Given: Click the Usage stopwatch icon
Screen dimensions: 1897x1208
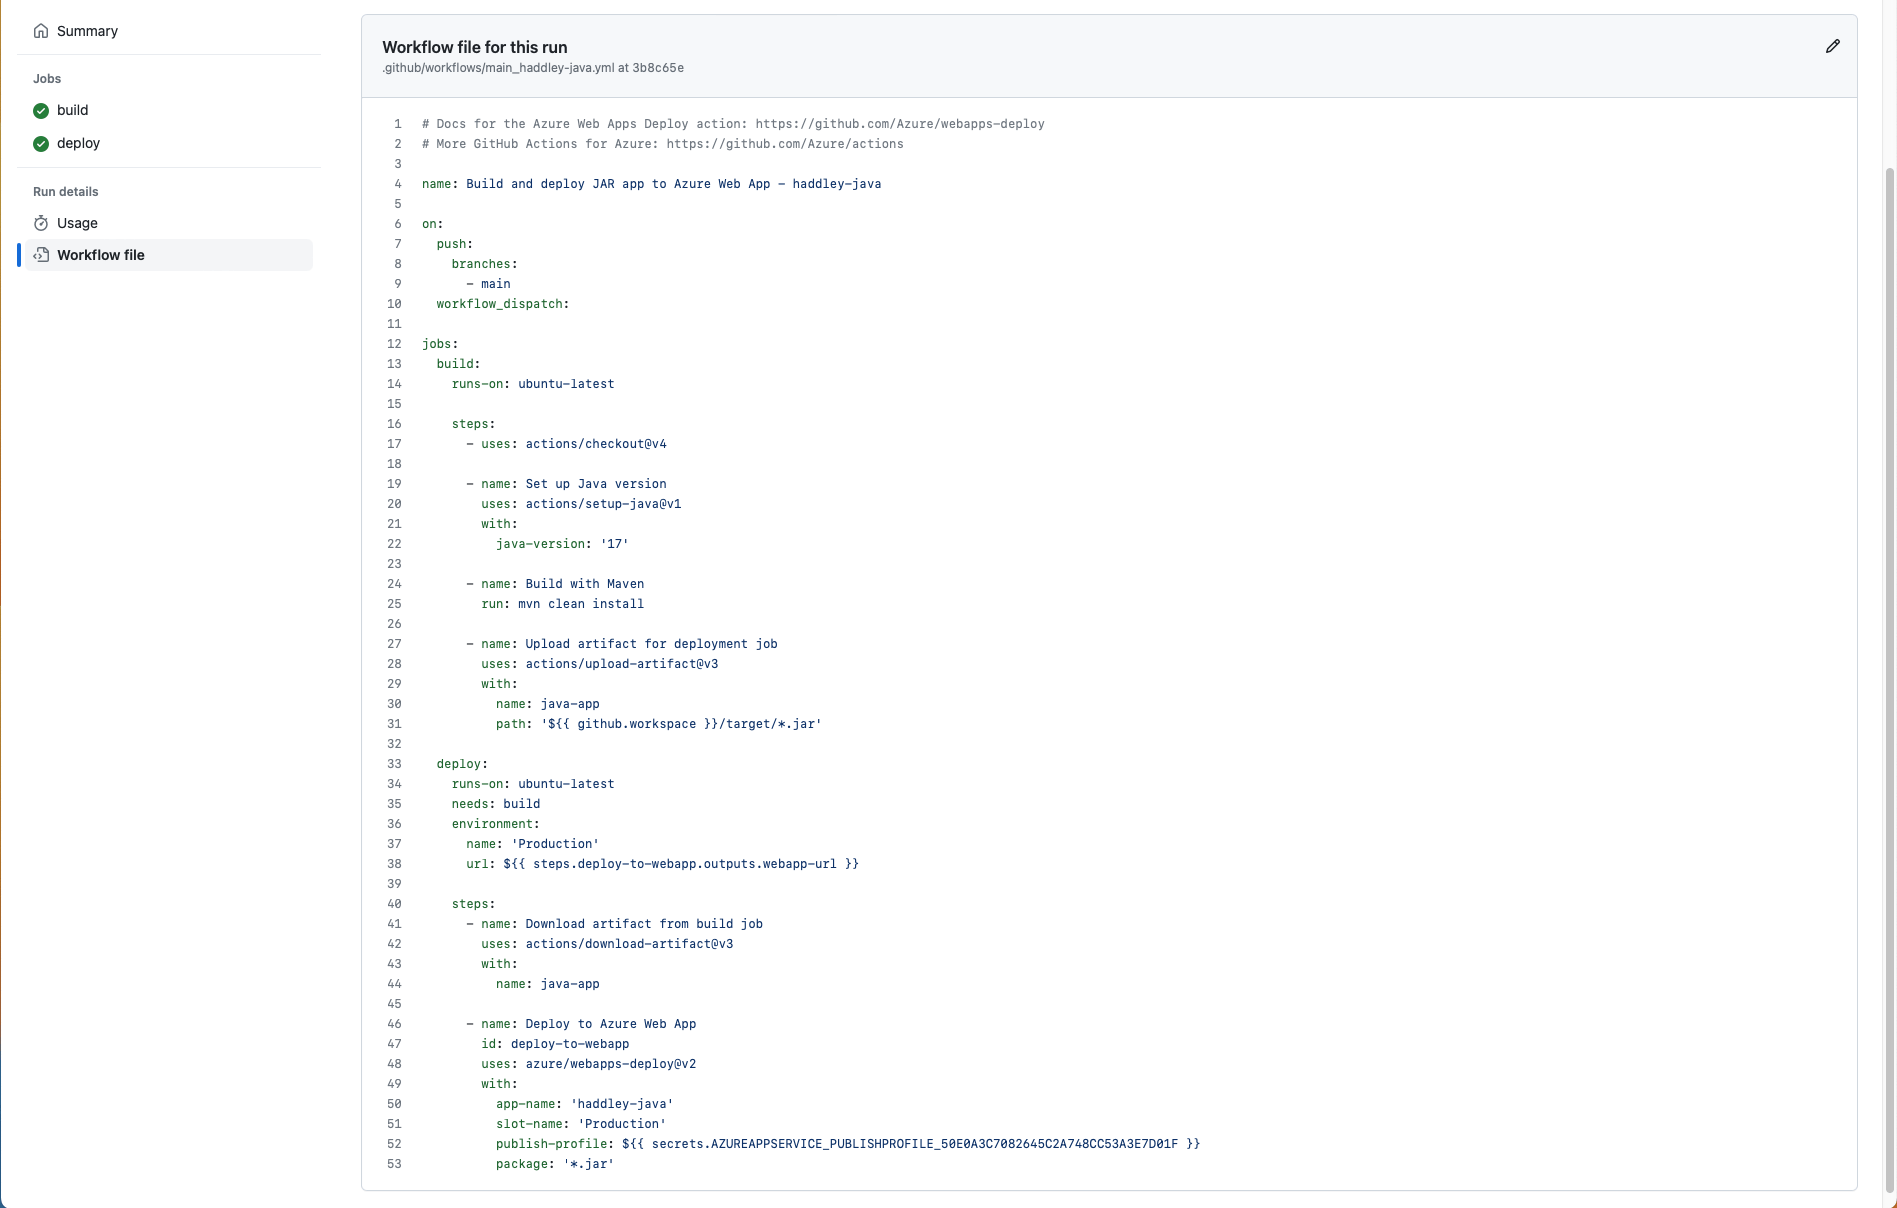Looking at the screenshot, I should point(41,223).
